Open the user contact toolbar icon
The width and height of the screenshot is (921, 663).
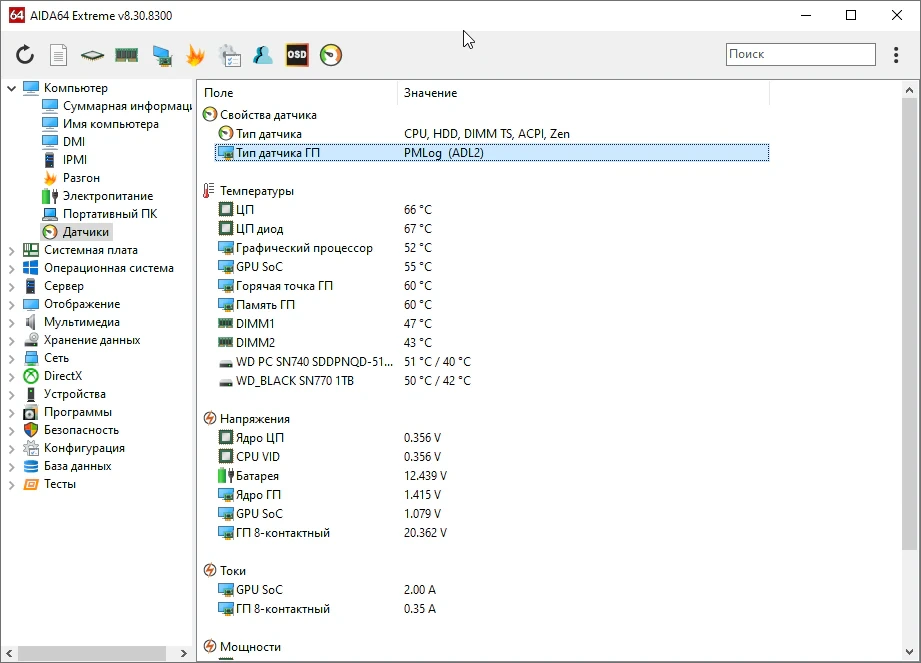(x=263, y=55)
